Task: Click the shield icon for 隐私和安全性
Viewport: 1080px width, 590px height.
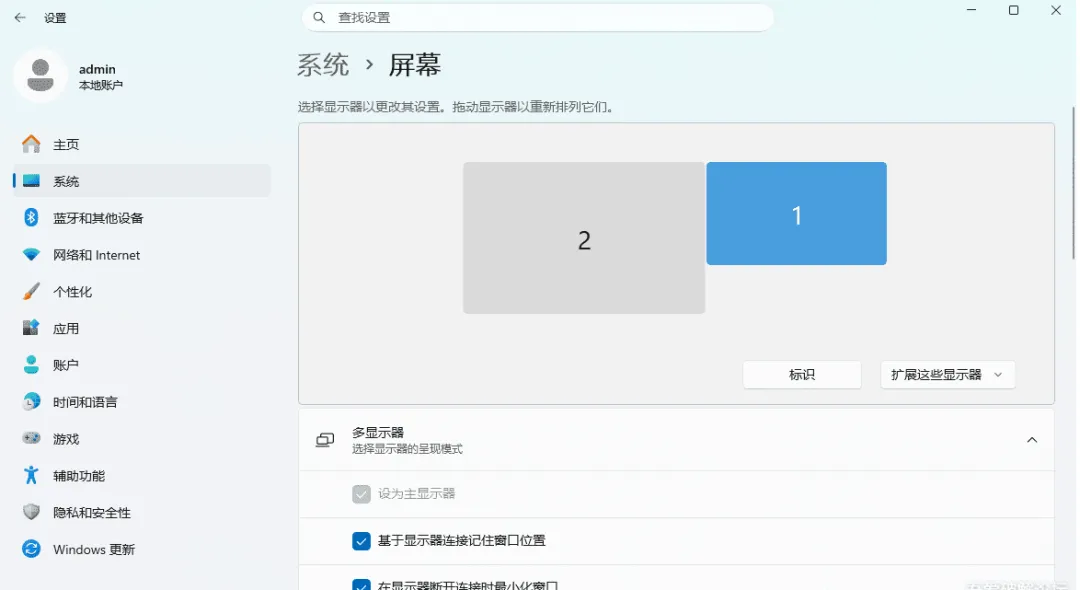Action: [x=31, y=512]
